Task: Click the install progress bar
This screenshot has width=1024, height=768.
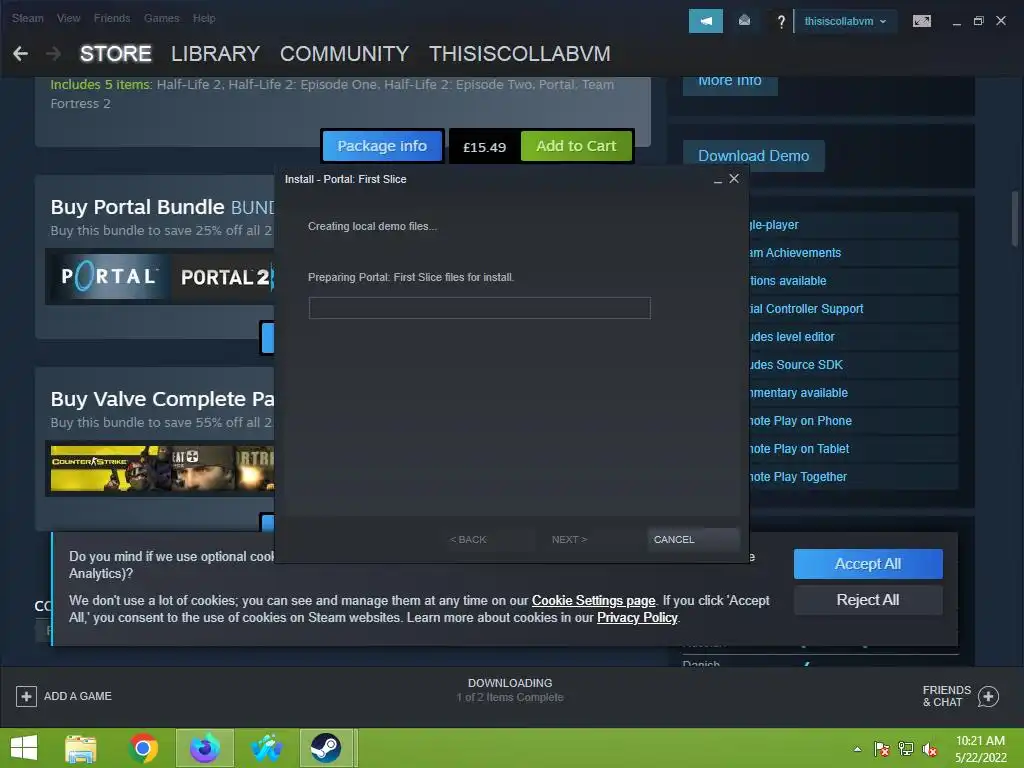Action: pos(479,308)
